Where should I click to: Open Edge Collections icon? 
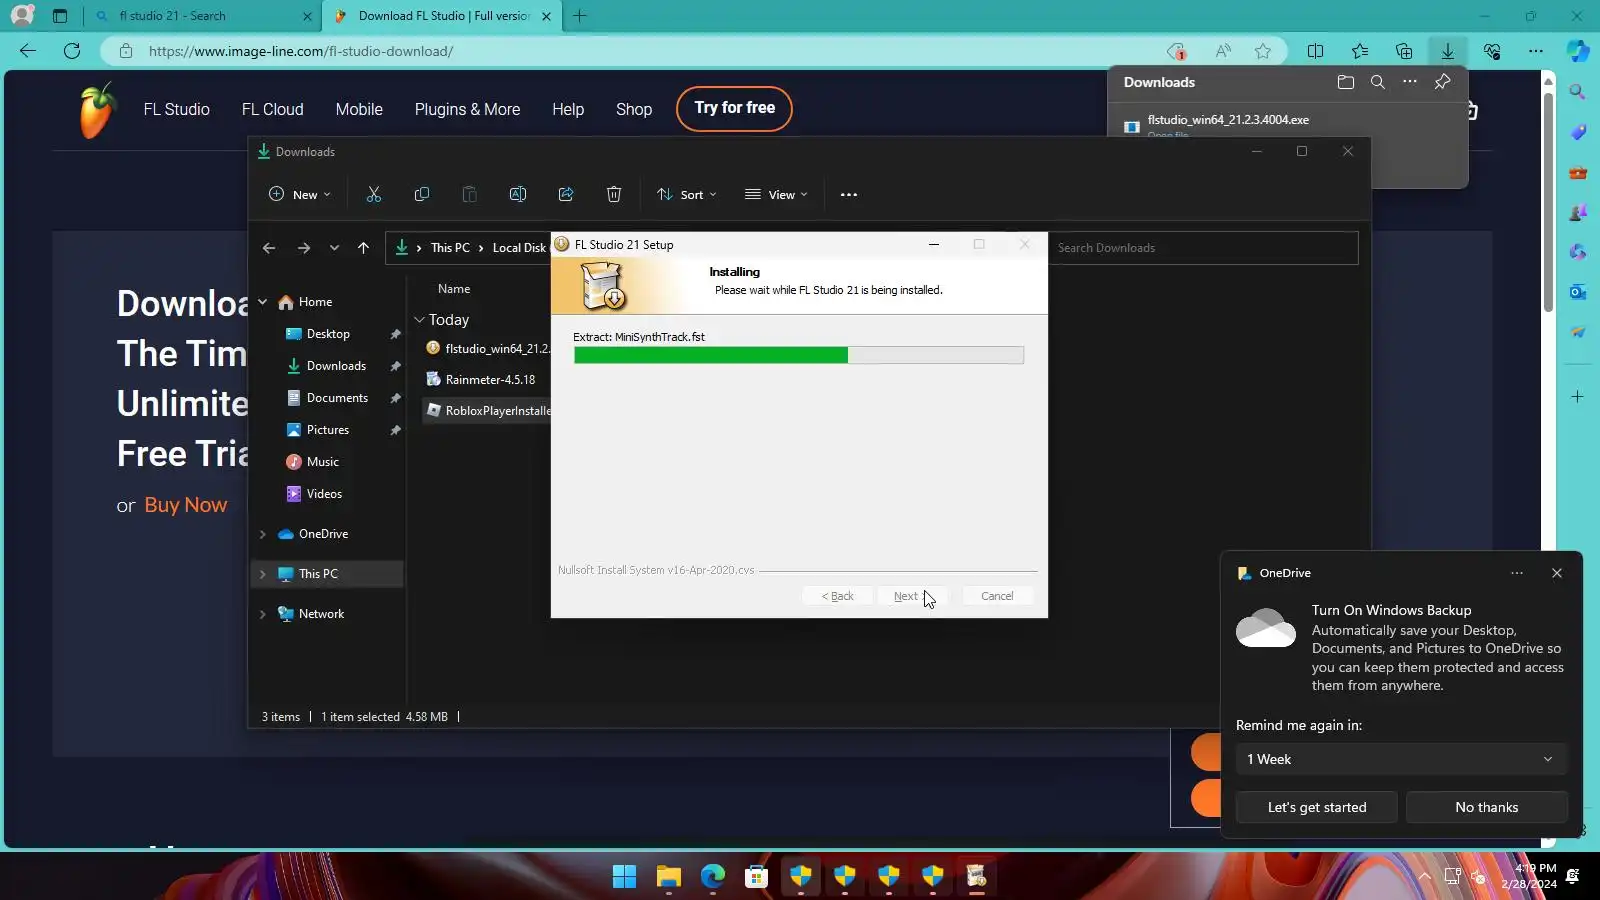pos(1404,51)
